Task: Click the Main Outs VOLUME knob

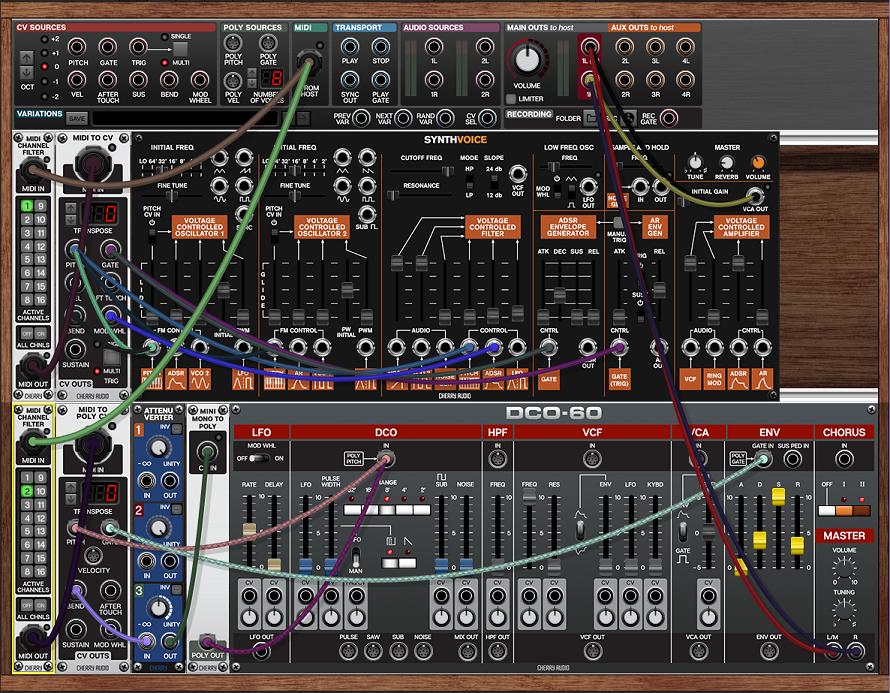Action: coord(527,60)
